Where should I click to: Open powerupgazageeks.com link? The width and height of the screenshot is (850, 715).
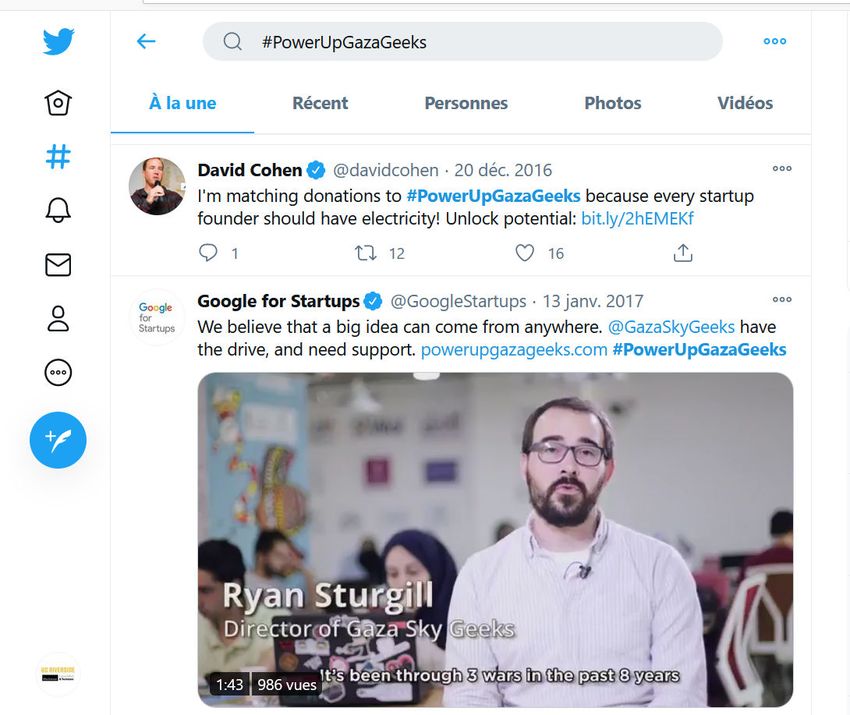514,350
